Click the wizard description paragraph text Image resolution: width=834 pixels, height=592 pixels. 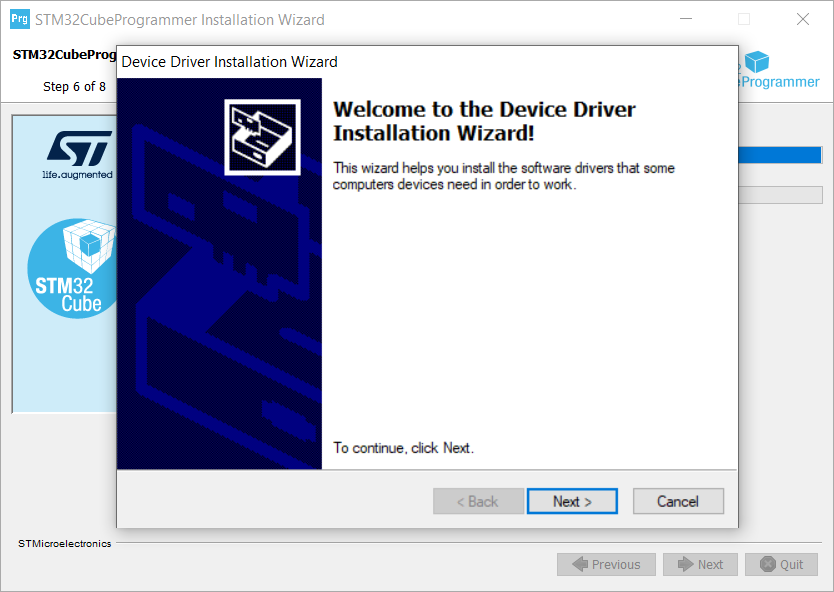pyautogui.click(x=504, y=176)
